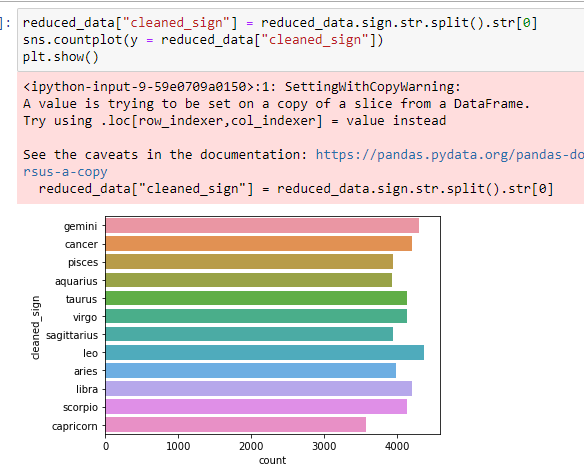Click the sagittarius teal bar
Screen dimensions: 584x476
click(x=249, y=334)
